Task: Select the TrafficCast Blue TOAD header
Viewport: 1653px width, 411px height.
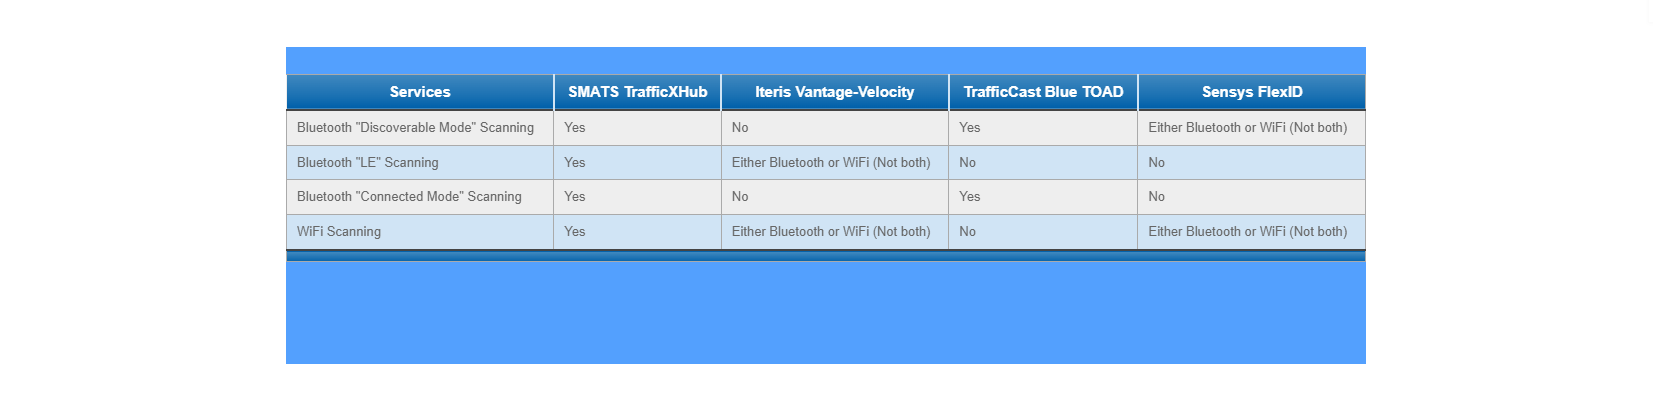Action: (1043, 92)
